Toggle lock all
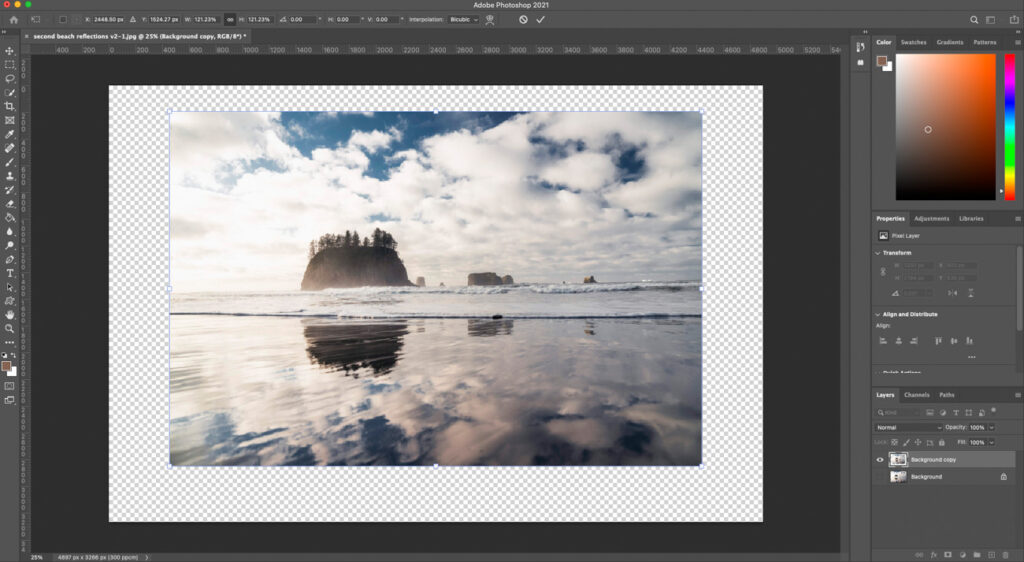The width and height of the screenshot is (1024, 562). point(942,443)
